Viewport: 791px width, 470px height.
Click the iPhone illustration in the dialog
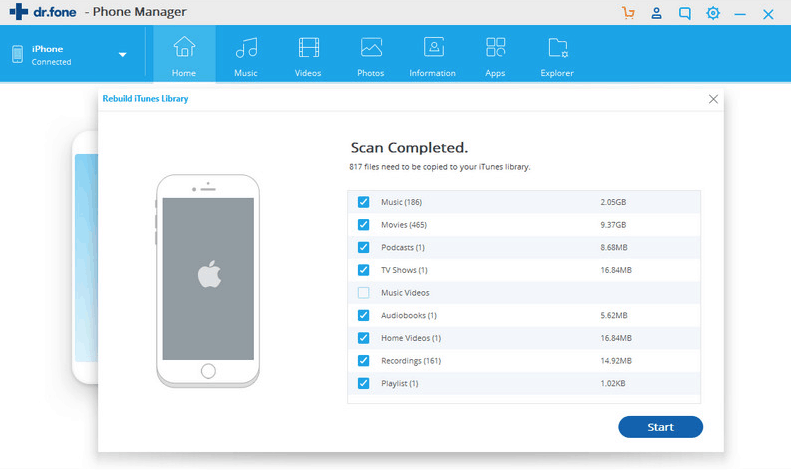[x=208, y=281]
